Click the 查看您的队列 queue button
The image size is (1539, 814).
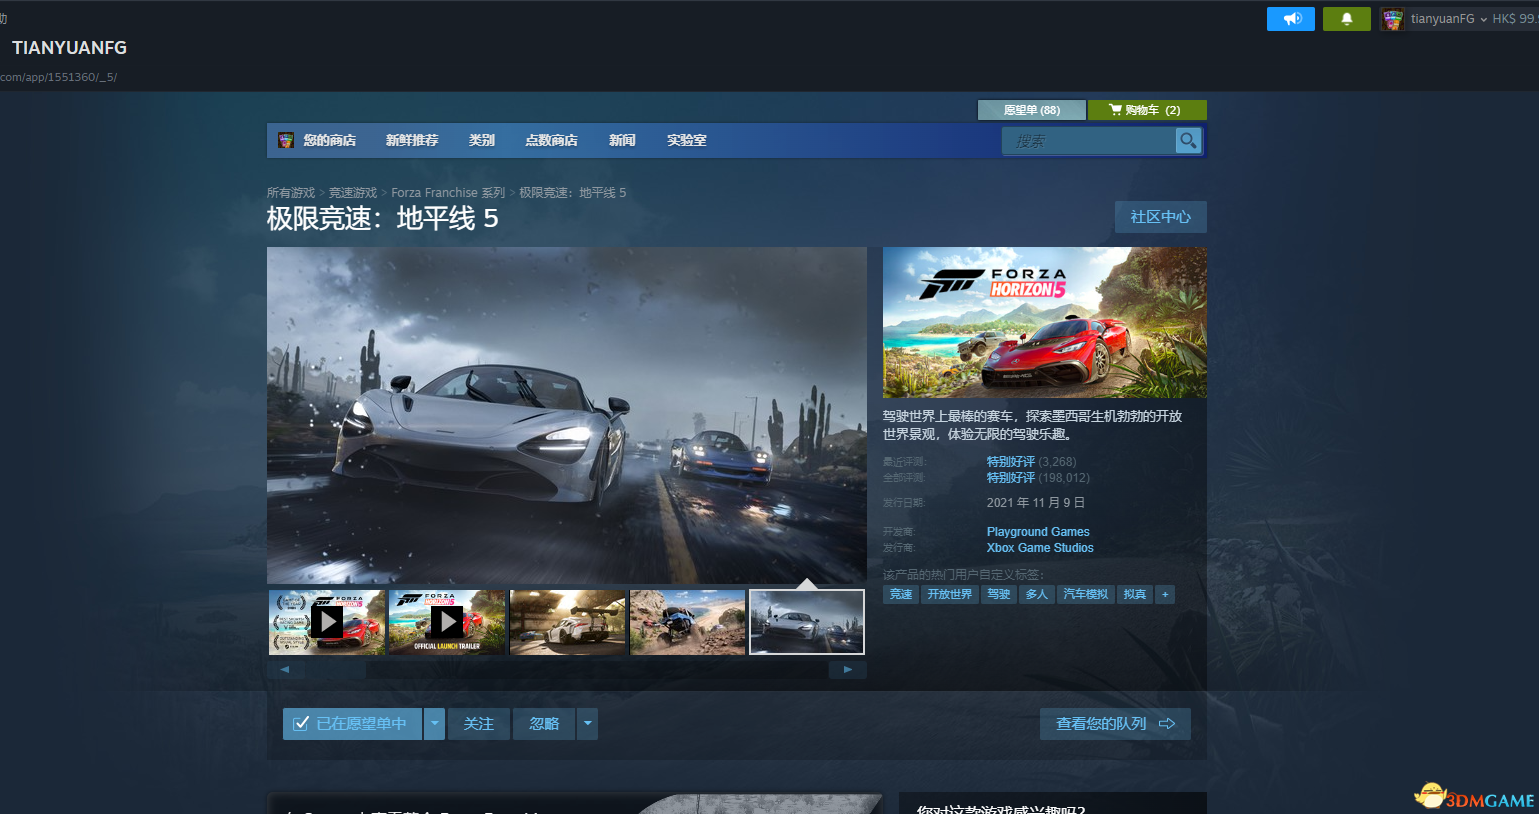point(1115,724)
